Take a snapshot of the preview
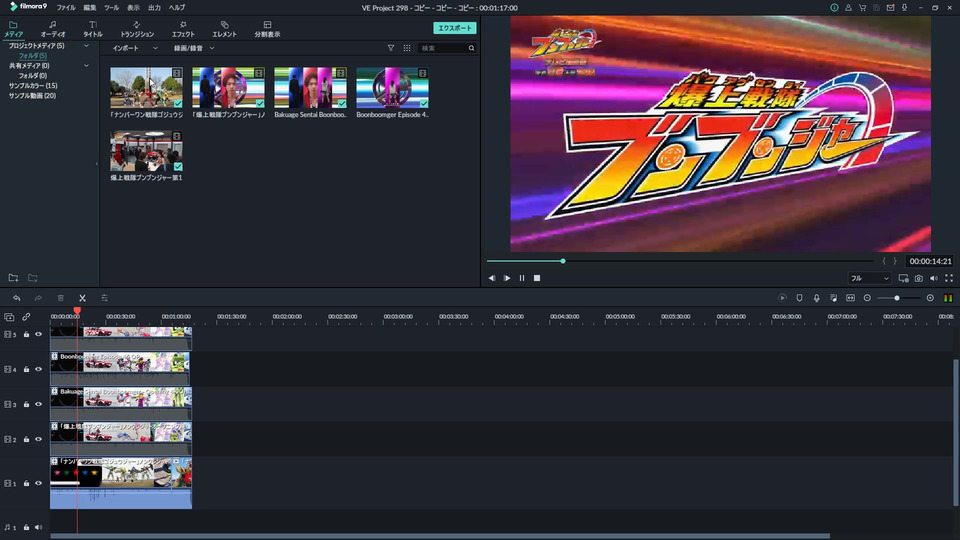This screenshot has width=960, height=540. [x=918, y=278]
